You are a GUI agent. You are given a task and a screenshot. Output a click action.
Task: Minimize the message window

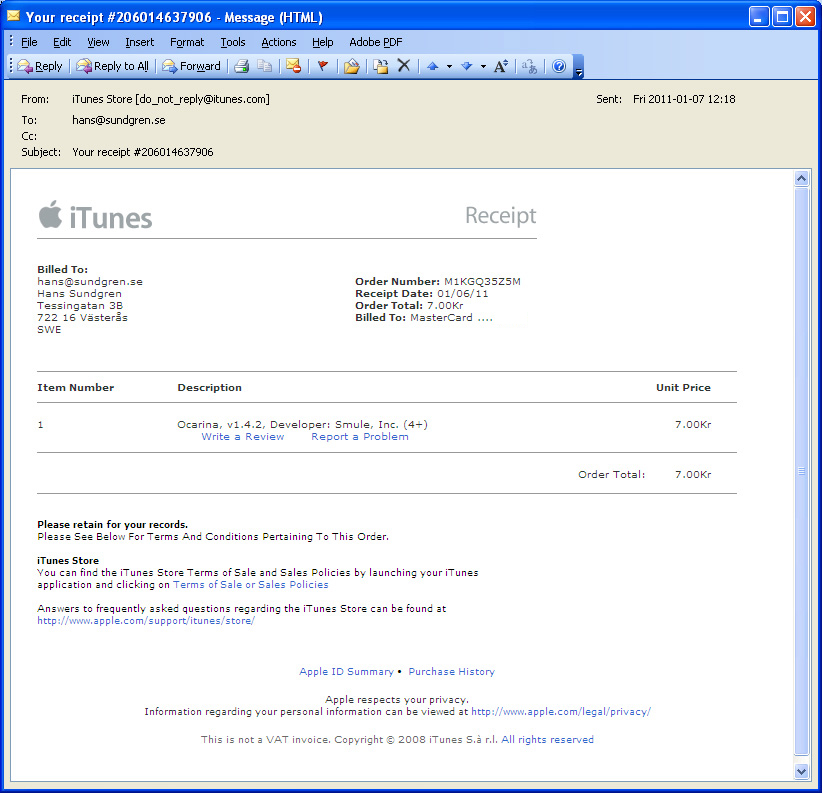point(759,17)
